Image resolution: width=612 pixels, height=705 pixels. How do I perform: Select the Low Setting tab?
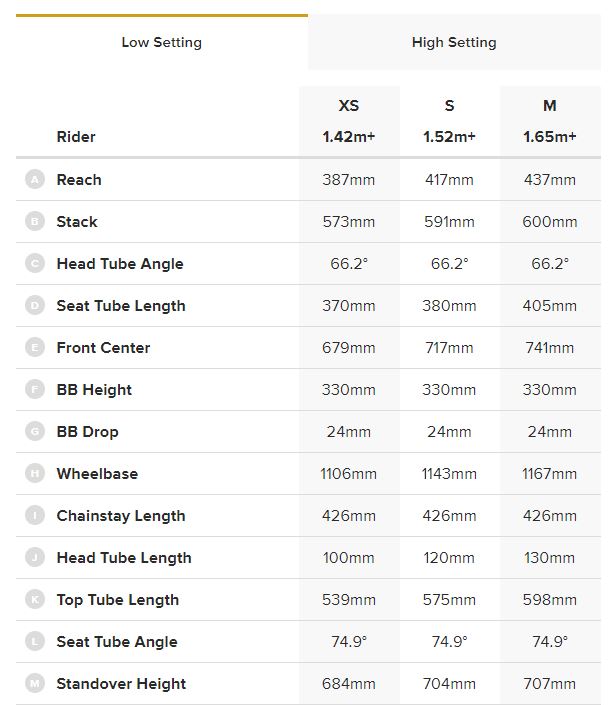pos(161,43)
